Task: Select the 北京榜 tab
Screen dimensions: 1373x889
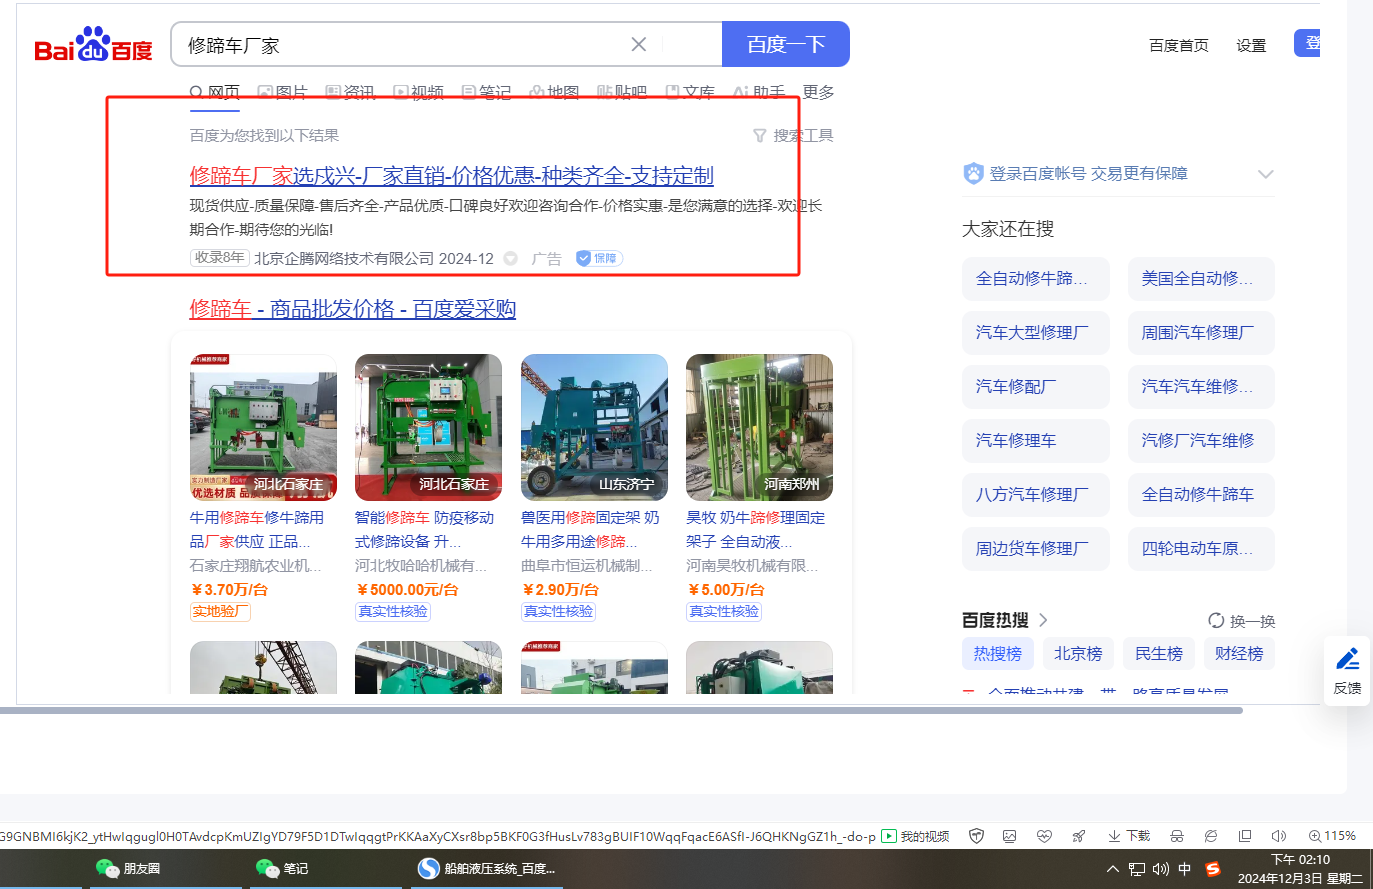Action: (1078, 654)
